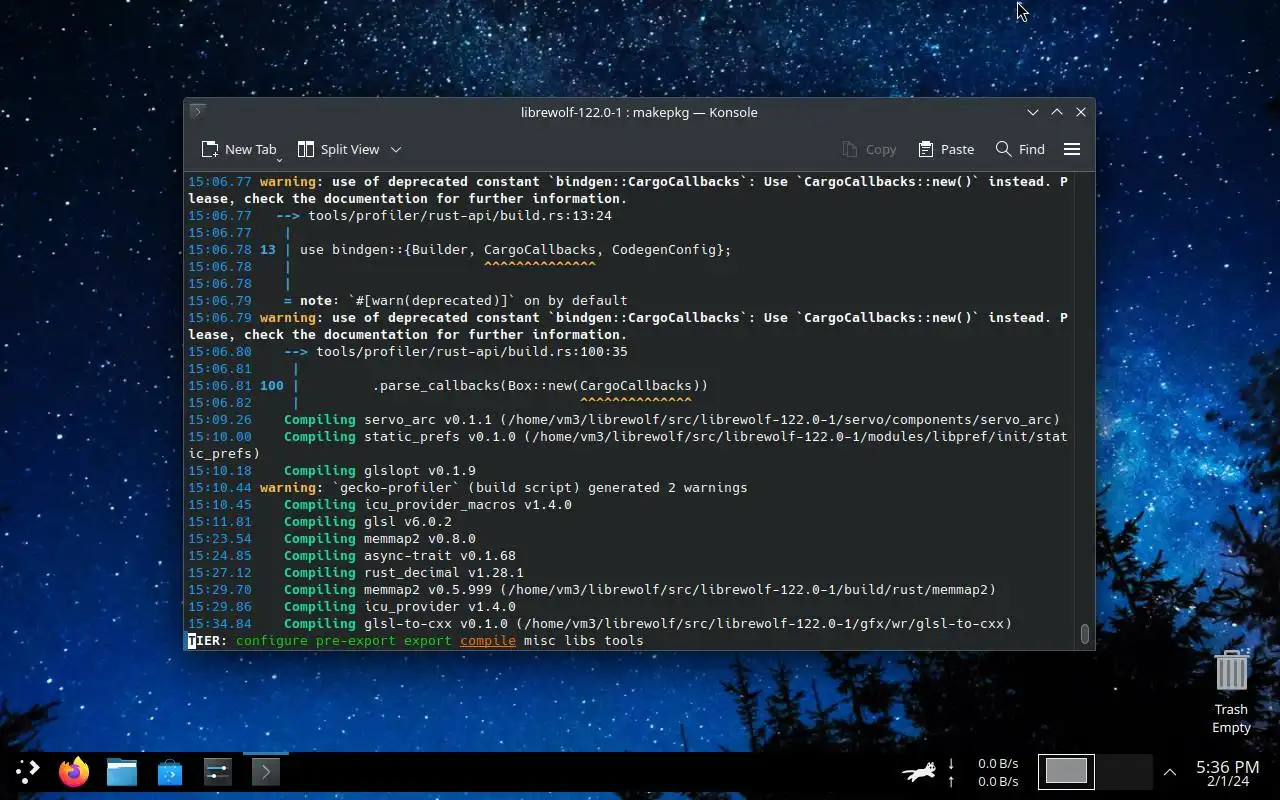Screen dimensions: 1280x800
Task: Switch to the first virtual desktop in the pager
Action: click(x=1066, y=771)
